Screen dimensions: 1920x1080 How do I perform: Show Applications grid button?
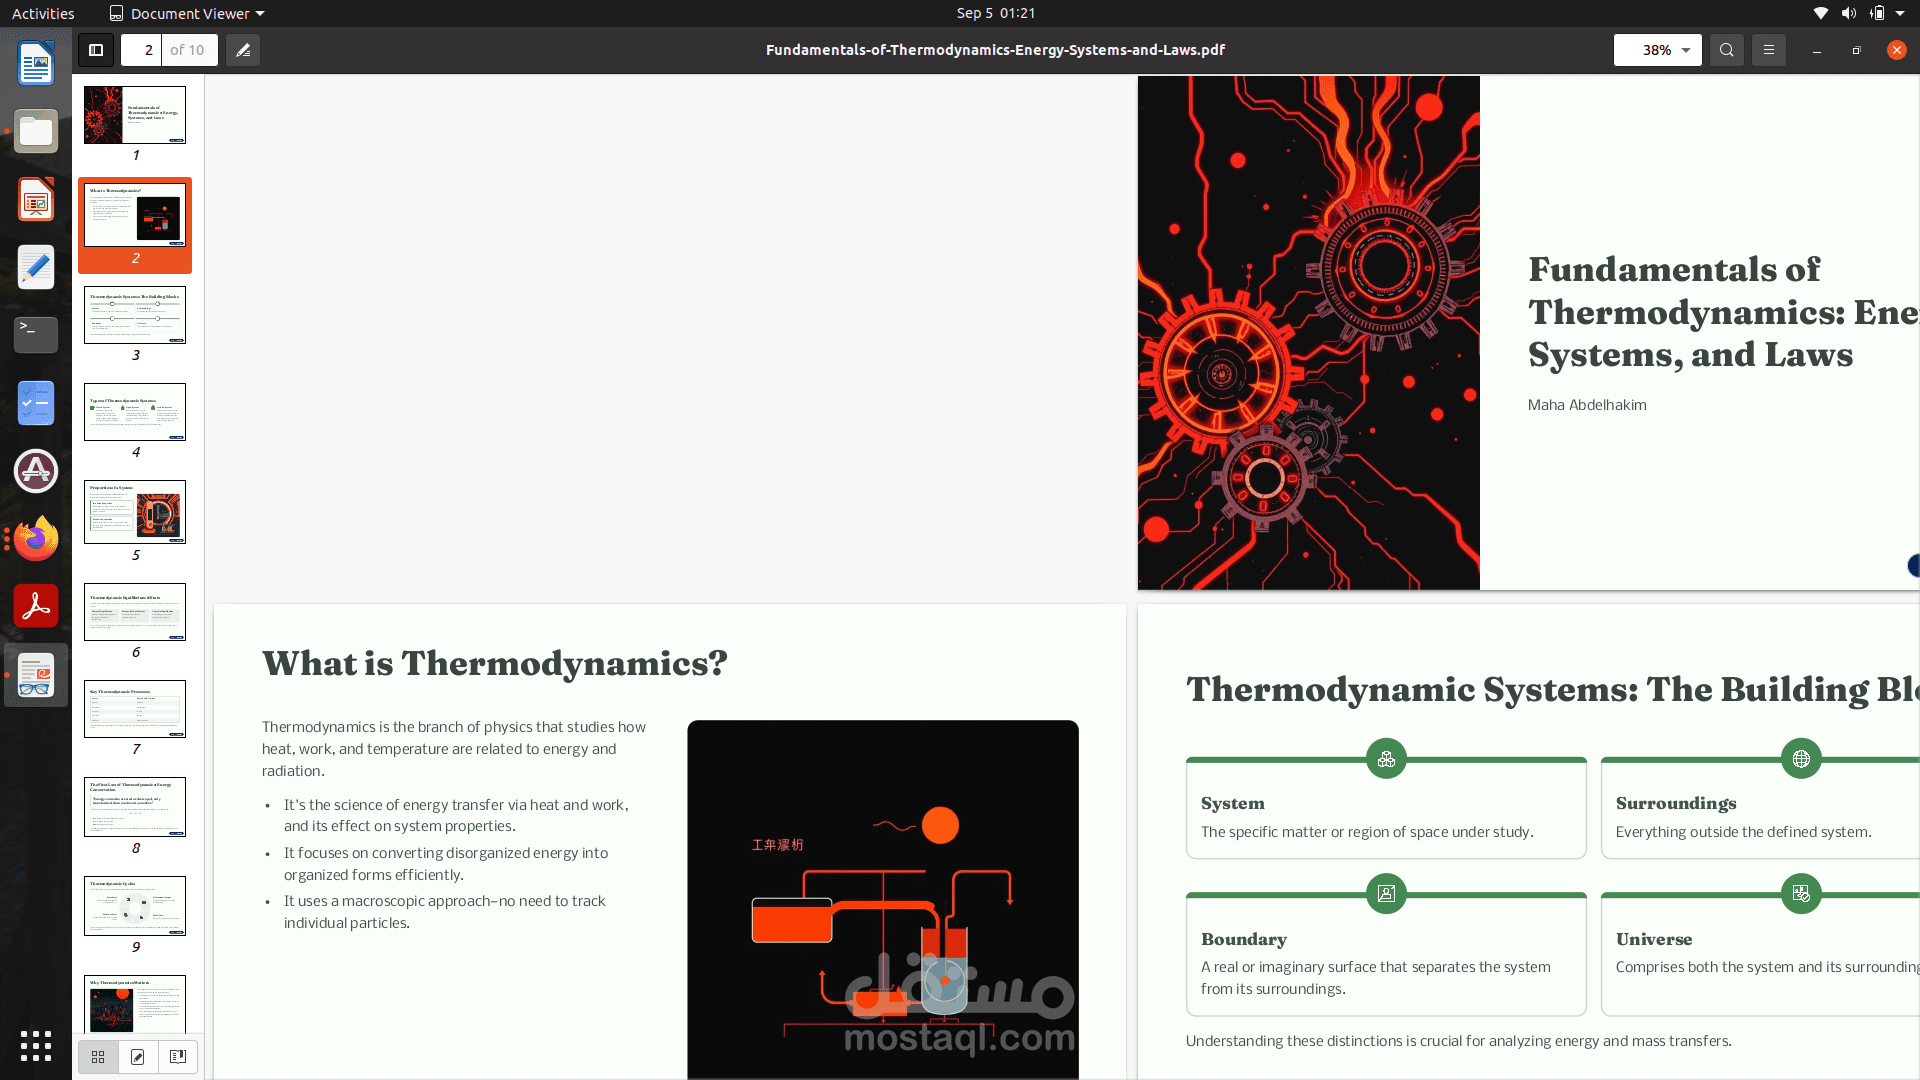[36, 1046]
